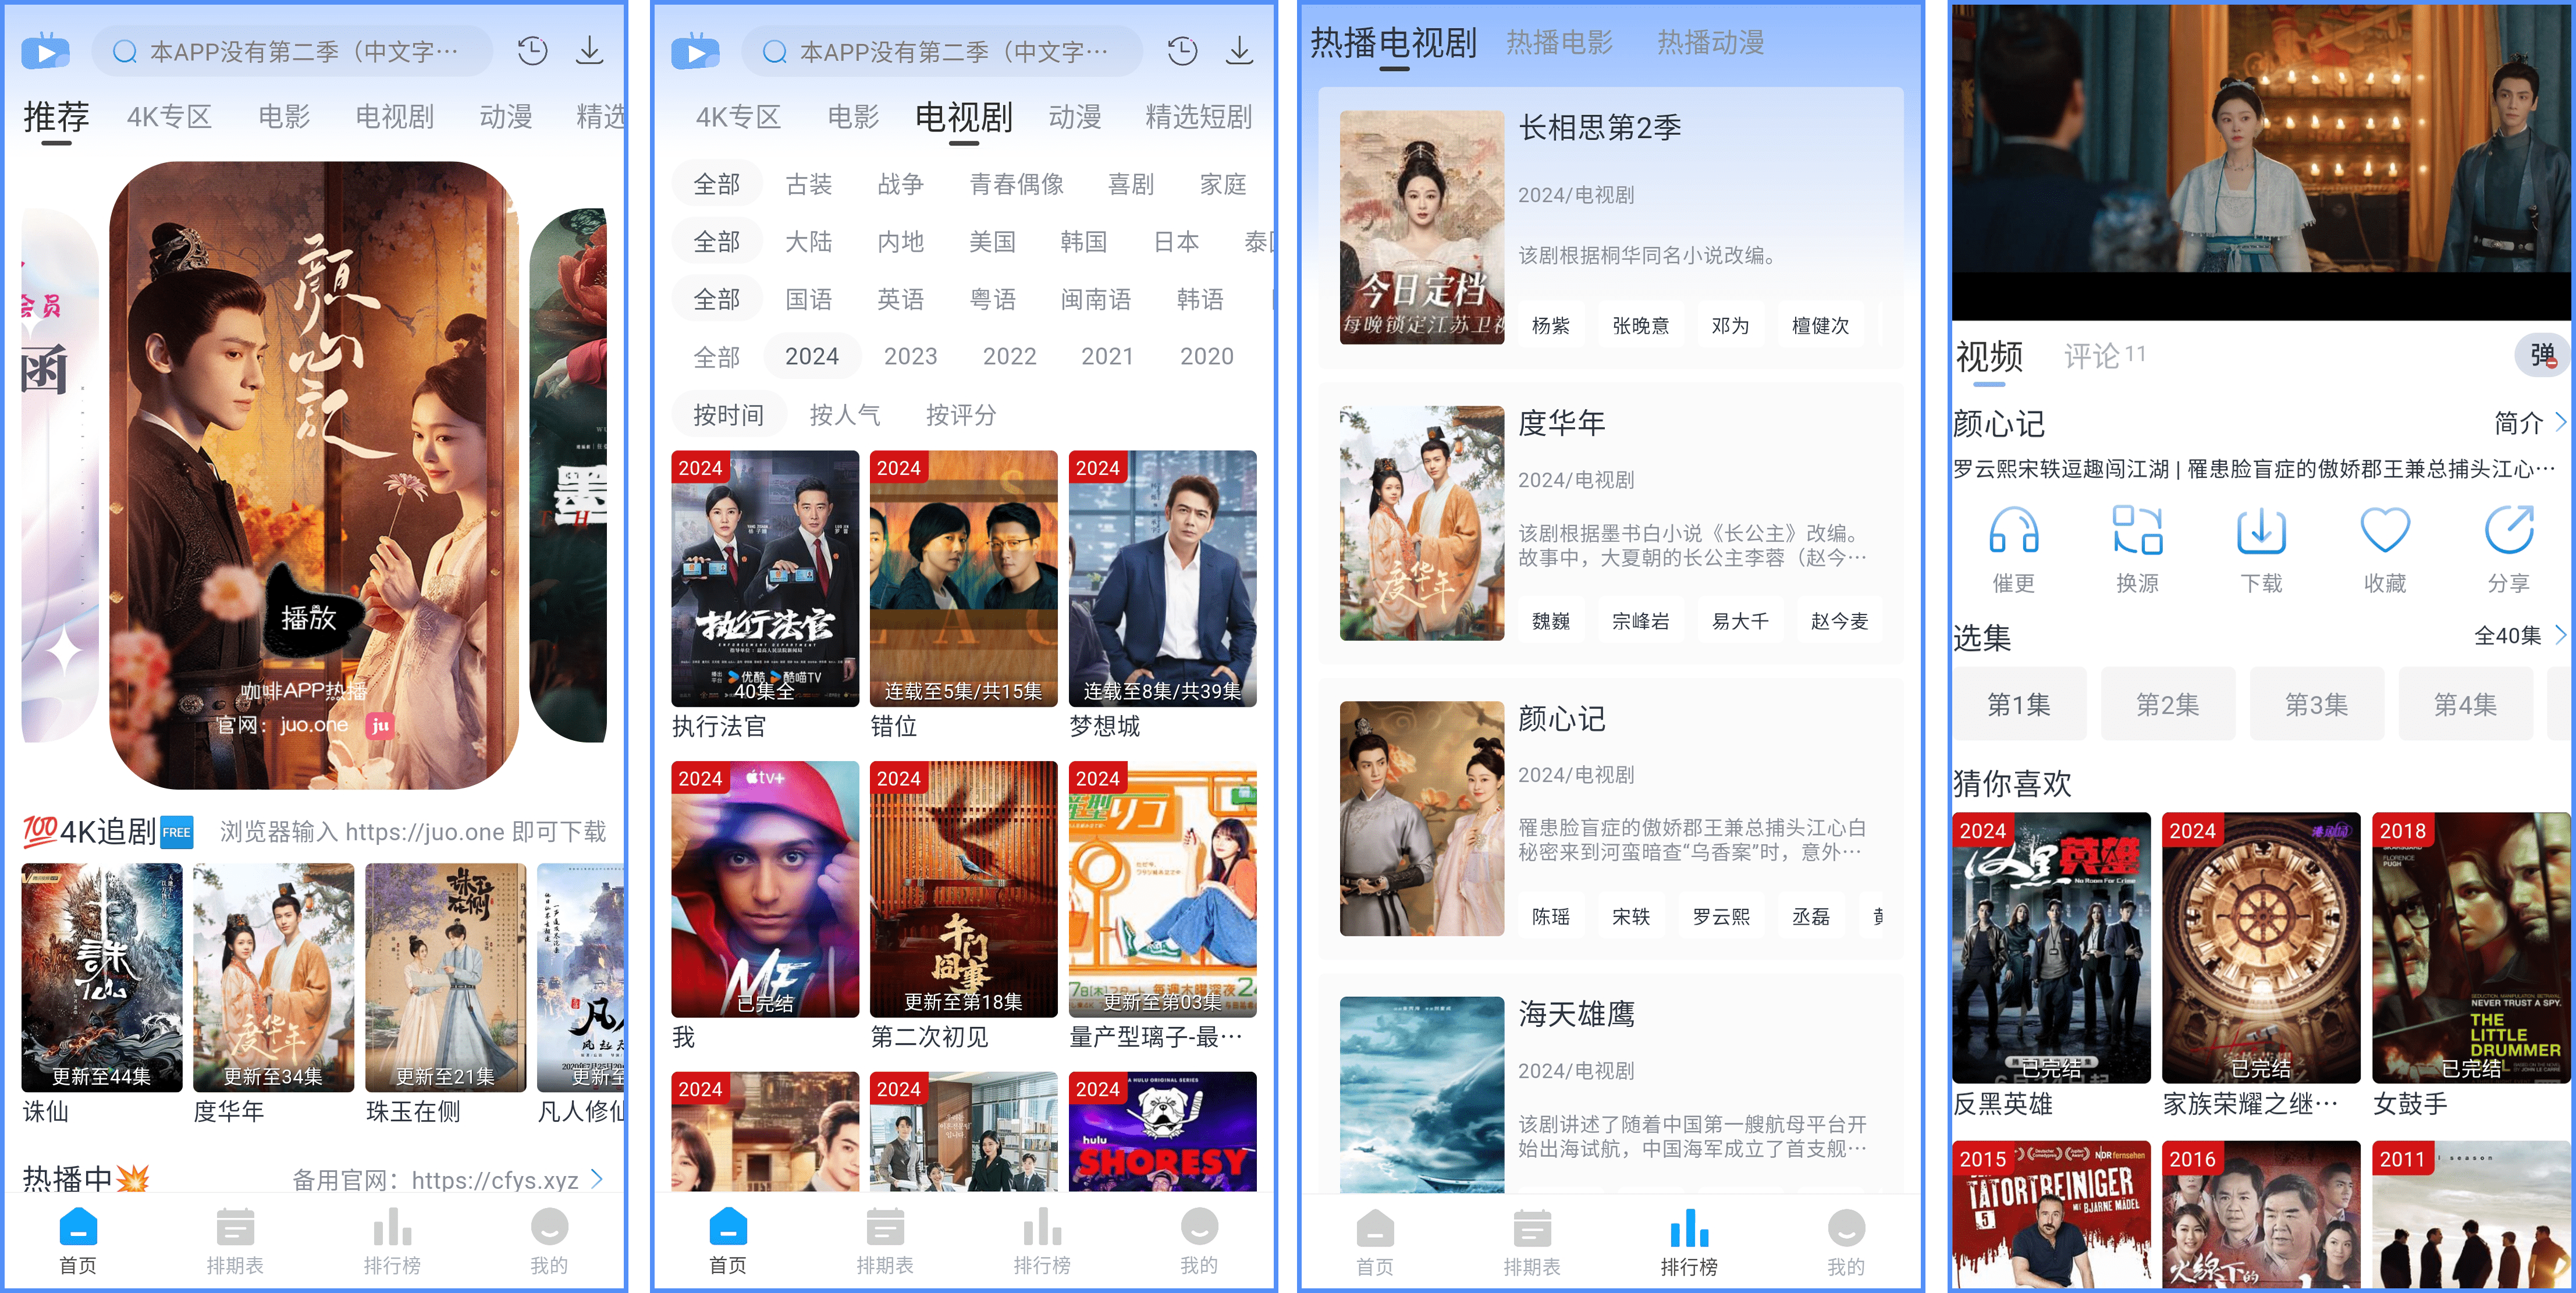Tap search magnifier in first screen search bar
This screenshot has width=2576, height=1293.
click(125, 51)
